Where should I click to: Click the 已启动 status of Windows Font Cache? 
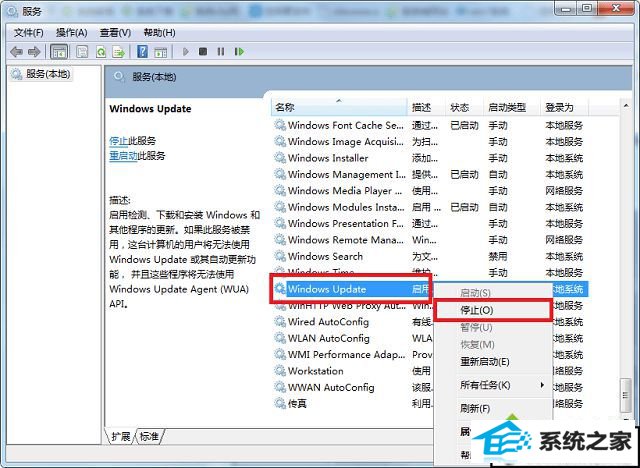(x=464, y=125)
